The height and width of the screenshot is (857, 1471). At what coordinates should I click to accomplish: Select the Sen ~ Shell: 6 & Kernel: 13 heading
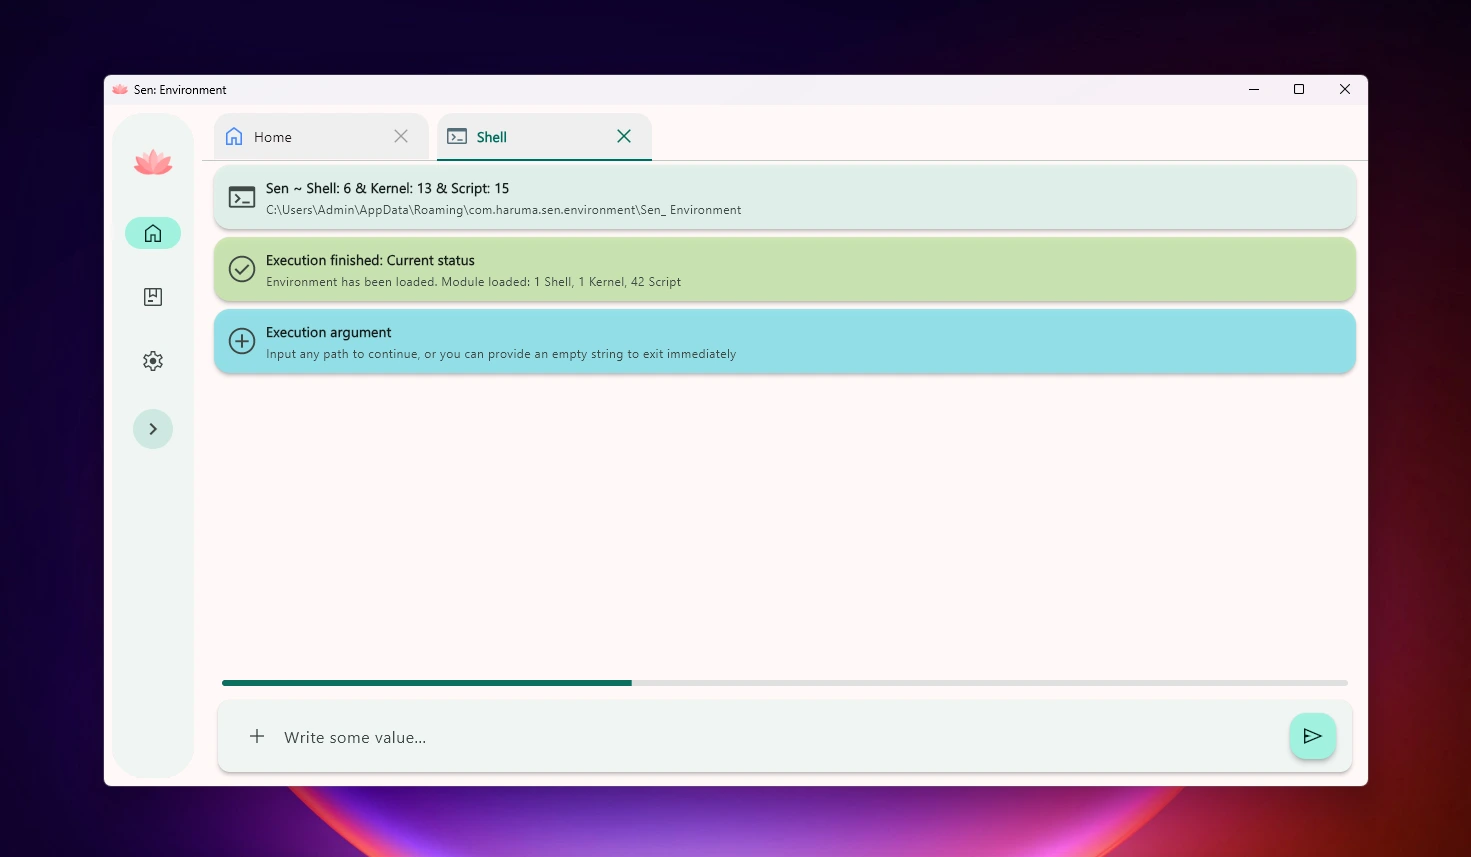(387, 188)
